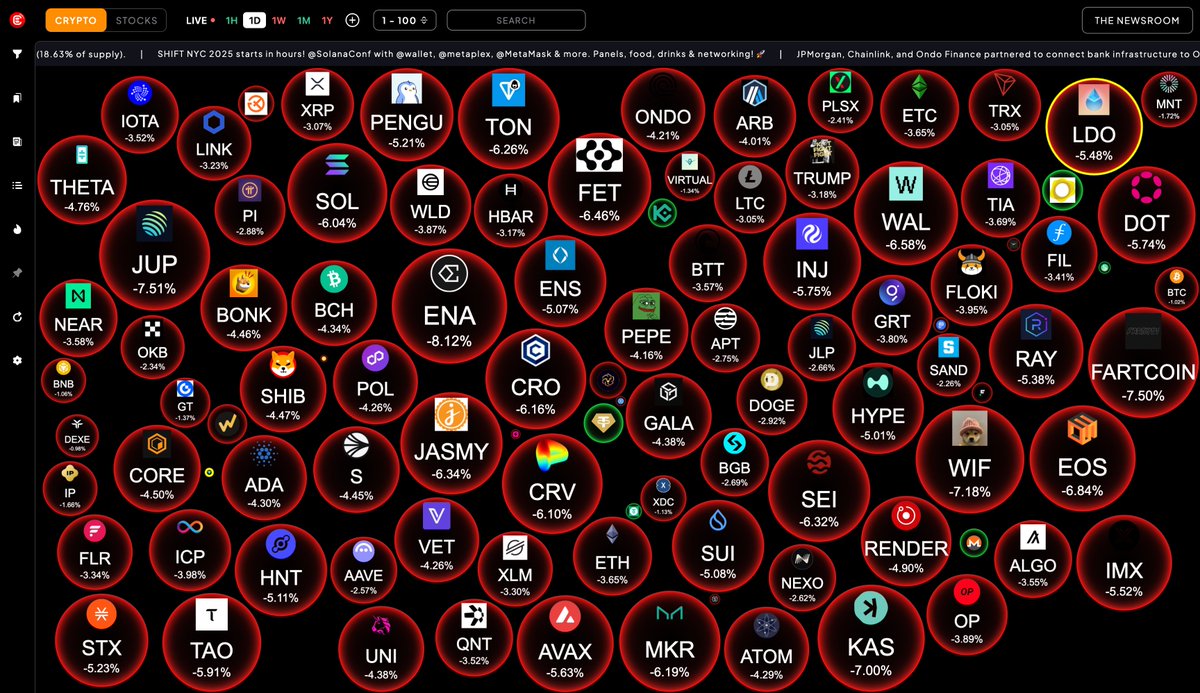
Task: Click the WAL -6.58% bubble
Action: coord(906,212)
